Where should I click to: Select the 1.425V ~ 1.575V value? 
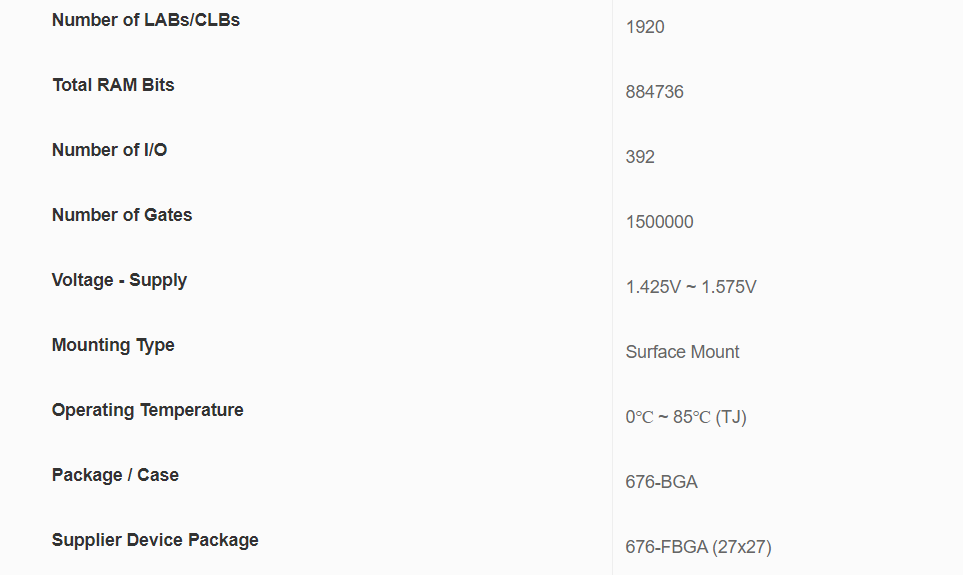click(x=691, y=287)
